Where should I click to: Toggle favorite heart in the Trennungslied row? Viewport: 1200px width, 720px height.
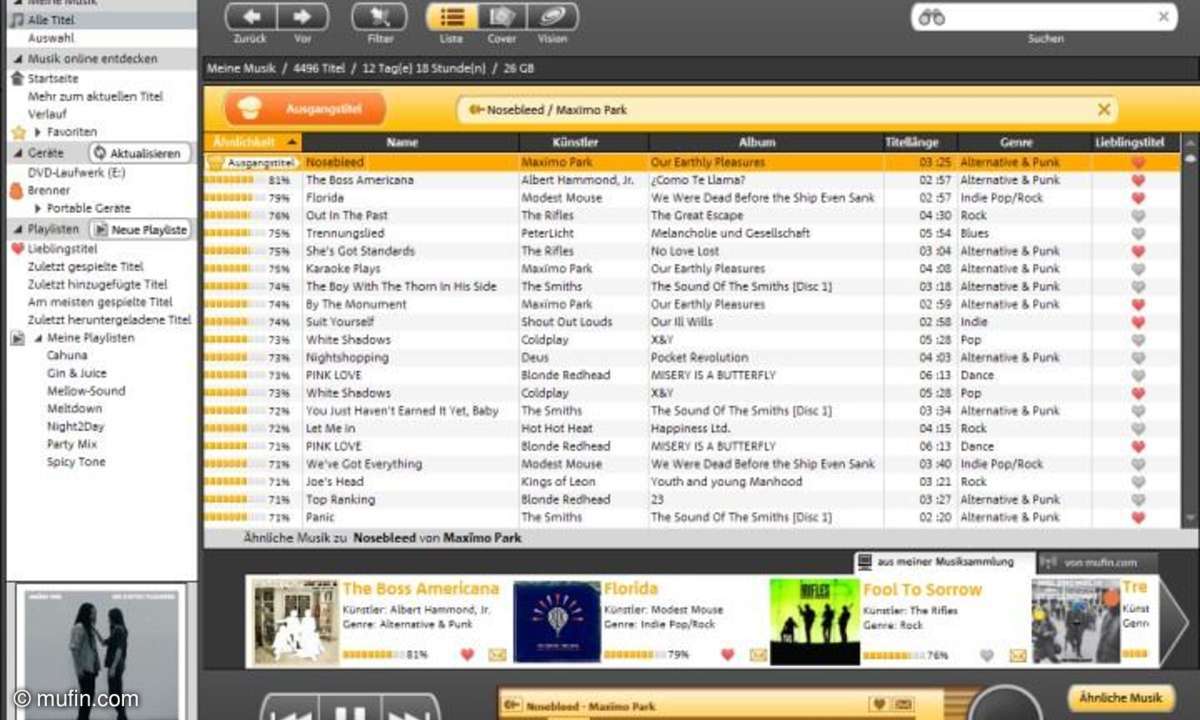[x=1138, y=233]
